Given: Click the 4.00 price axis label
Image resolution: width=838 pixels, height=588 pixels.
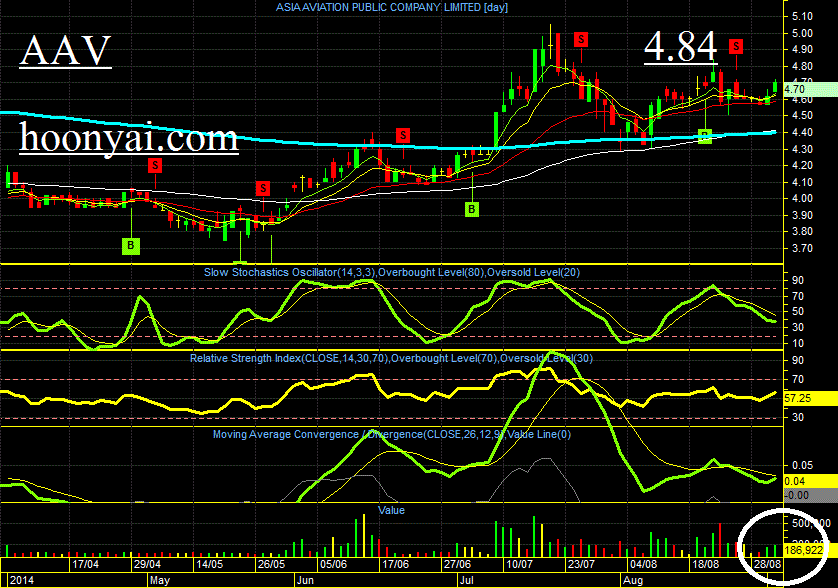Looking at the screenshot, I should point(802,198).
